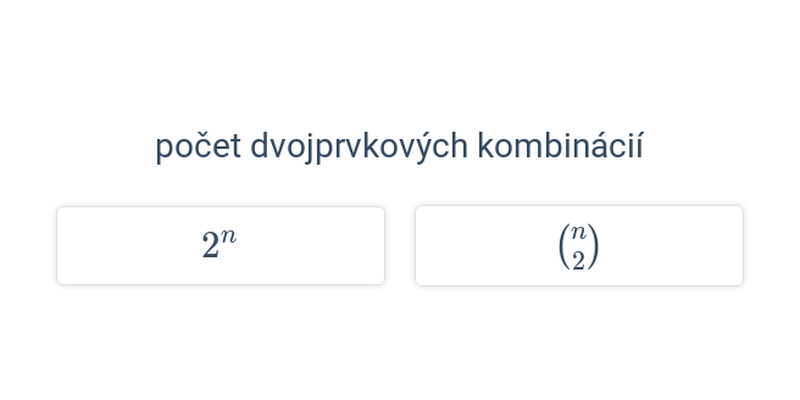
Task: Tap the large digit 2 in the left card
Action: (211, 247)
